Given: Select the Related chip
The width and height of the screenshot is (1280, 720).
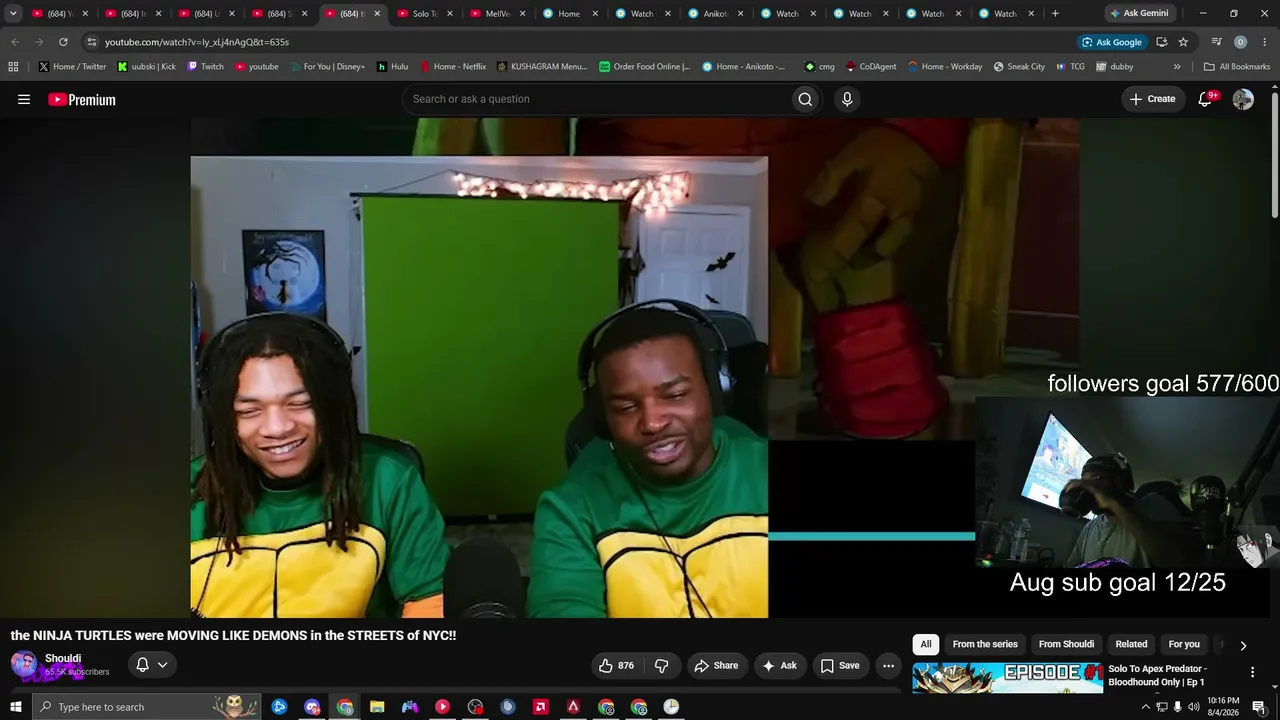Looking at the screenshot, I should pyautogui.click(x=1131, y=644).
